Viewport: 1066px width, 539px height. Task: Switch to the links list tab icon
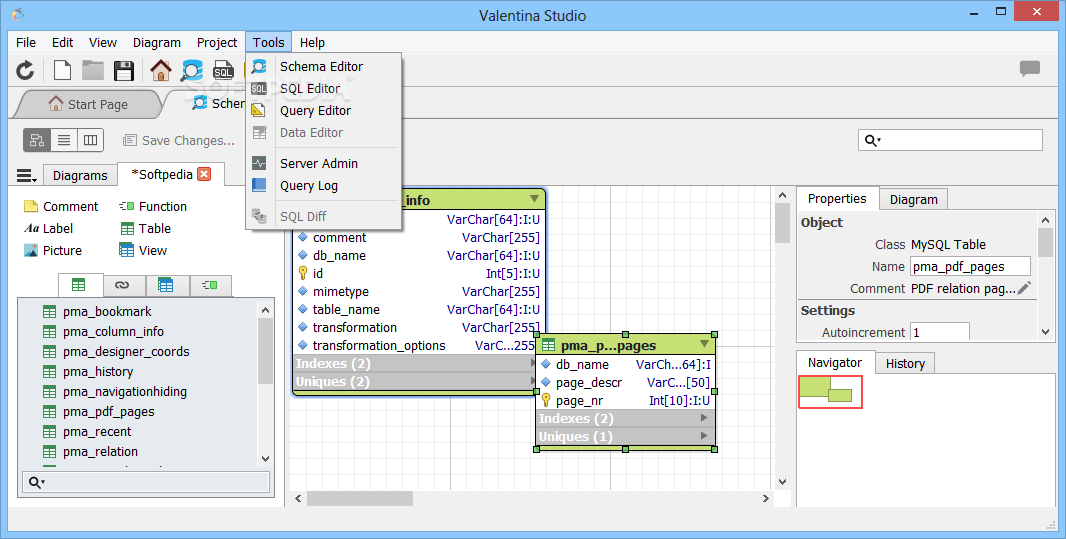[x=122, y=285]
